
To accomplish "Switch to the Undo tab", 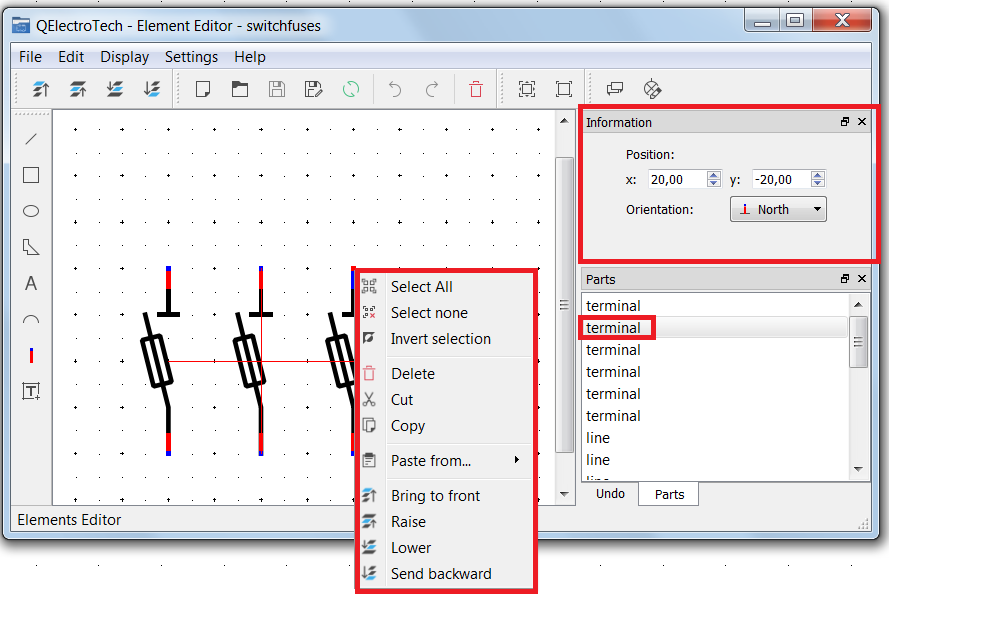I will coord(610,494).
